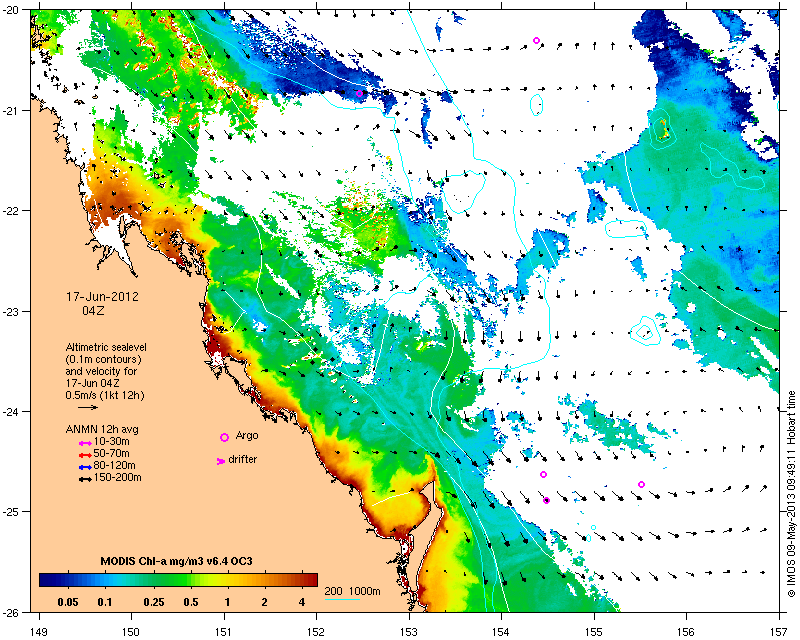Select the red 50-70m arrow legend symbol
800x640 pixels.
click(x=85, y=455)
